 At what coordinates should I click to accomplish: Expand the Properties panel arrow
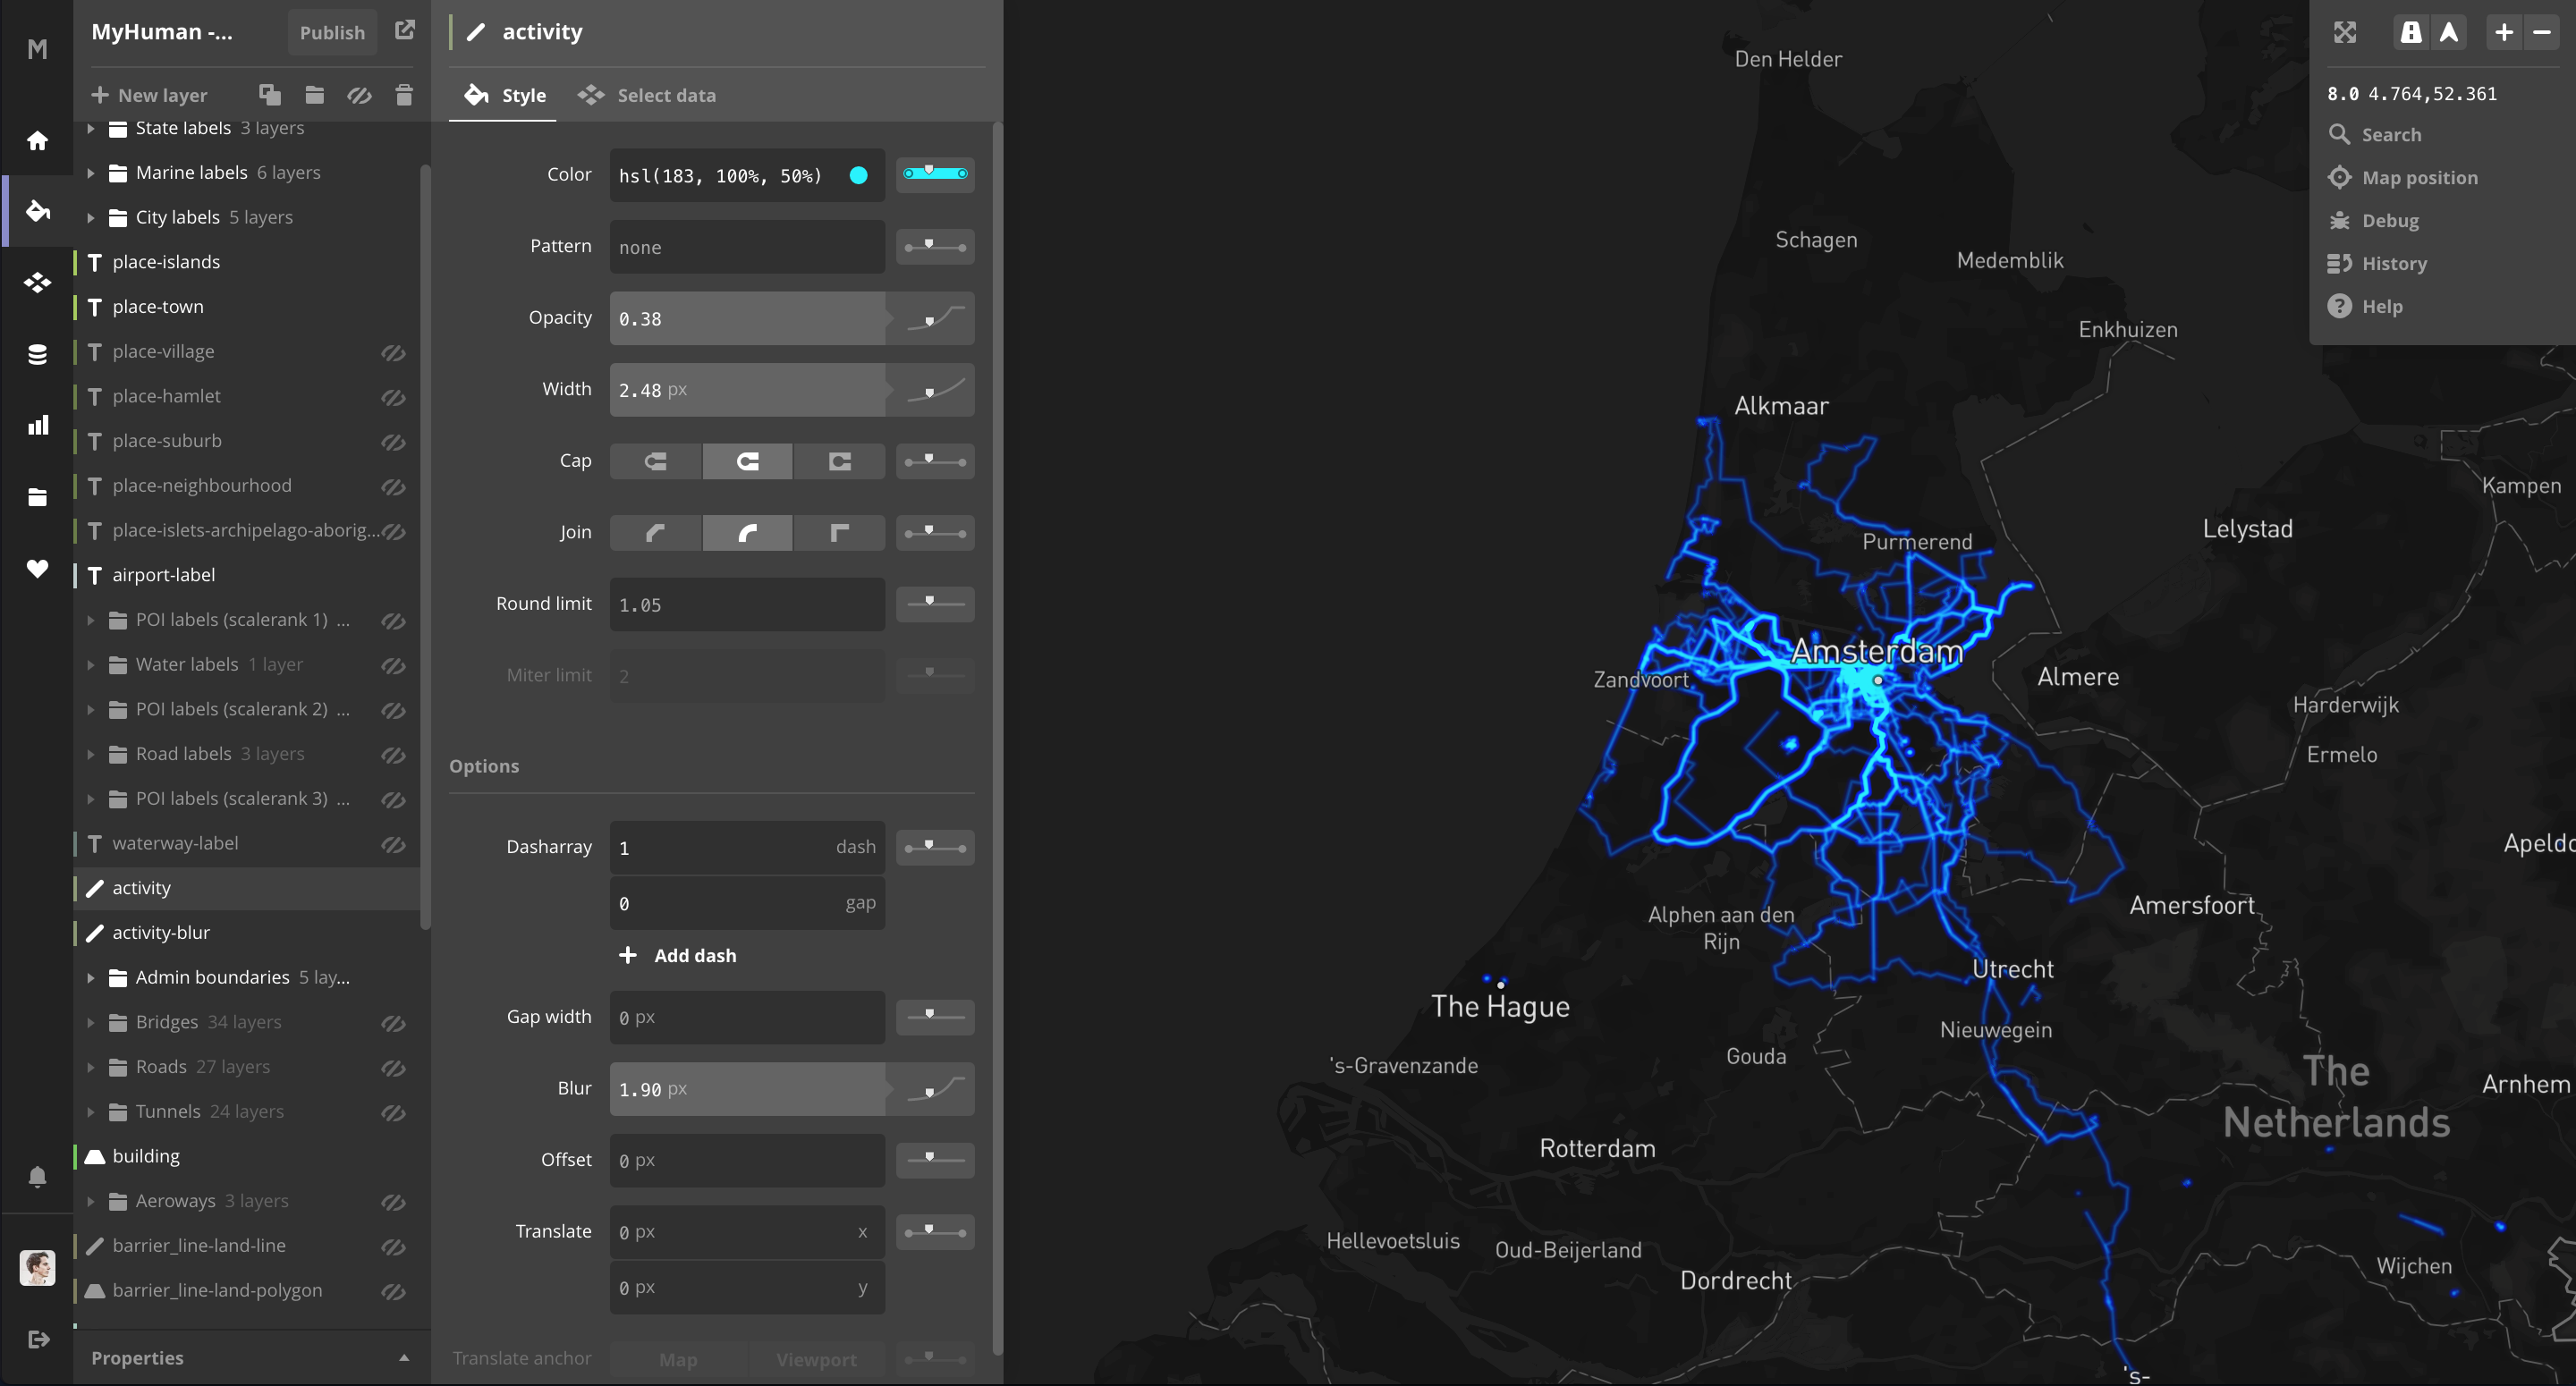pyautogui.click(x=404, y=1357)
